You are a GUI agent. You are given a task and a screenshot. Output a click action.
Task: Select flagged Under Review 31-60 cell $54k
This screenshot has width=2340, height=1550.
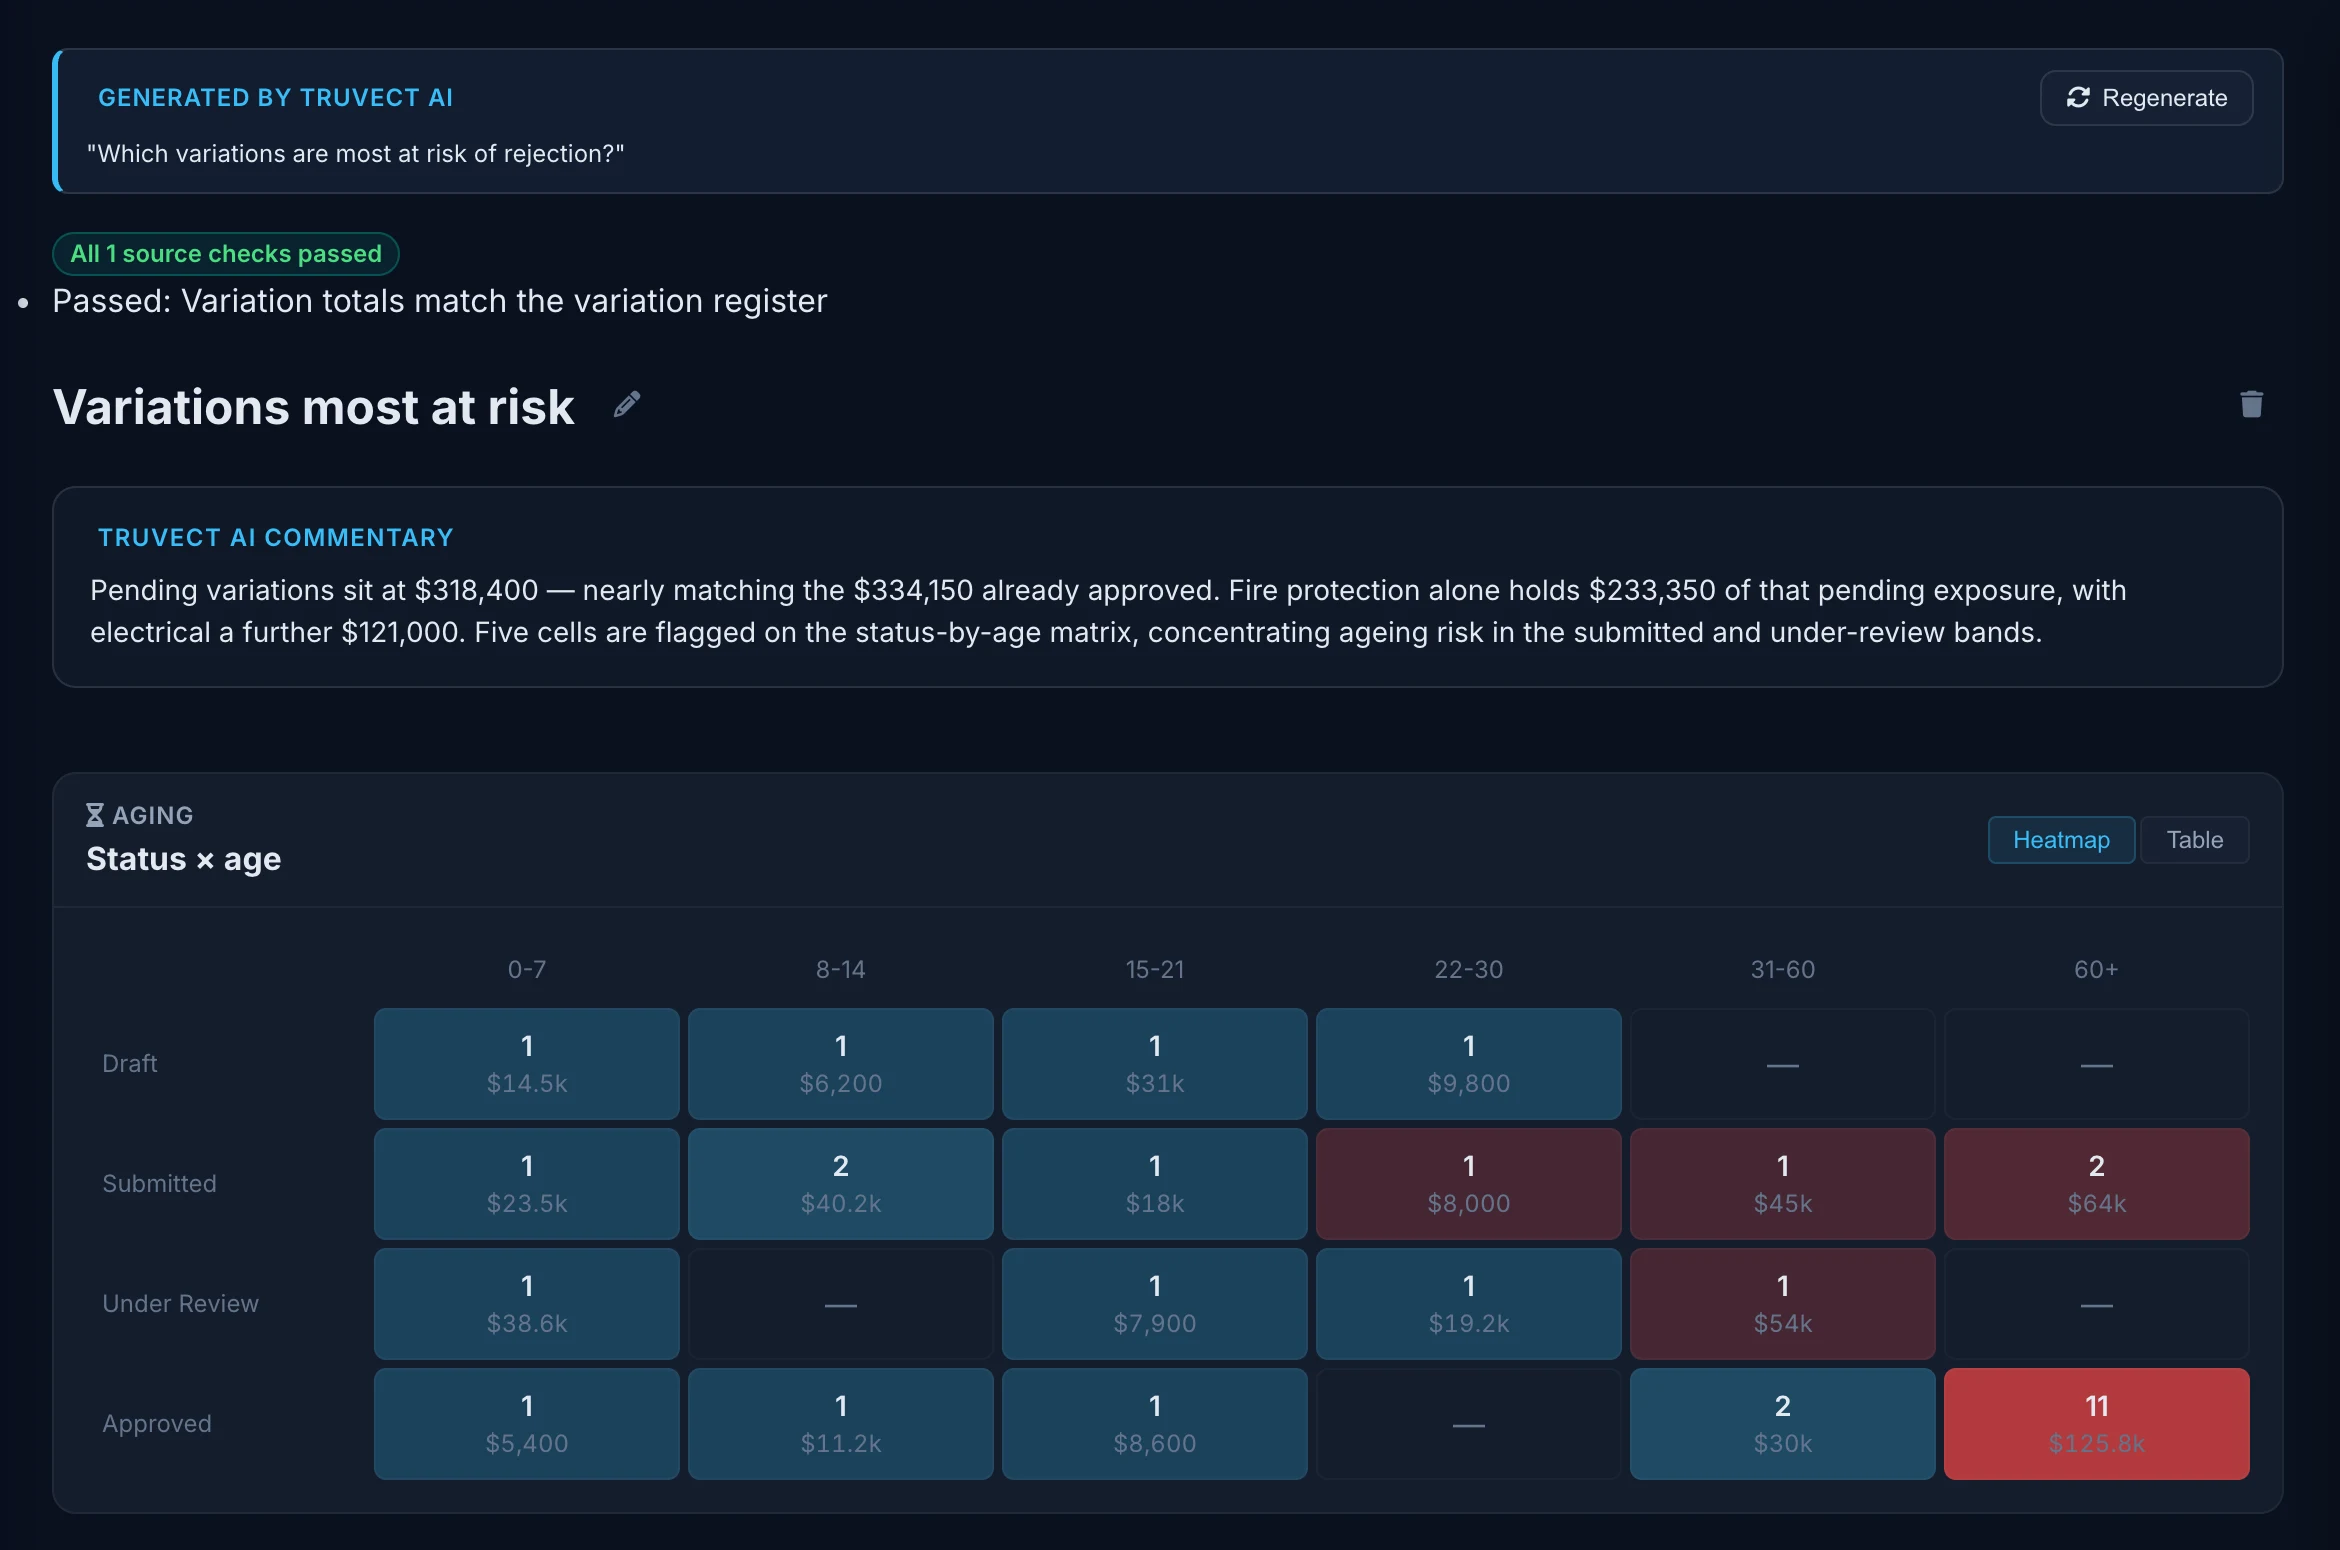1783,1304
